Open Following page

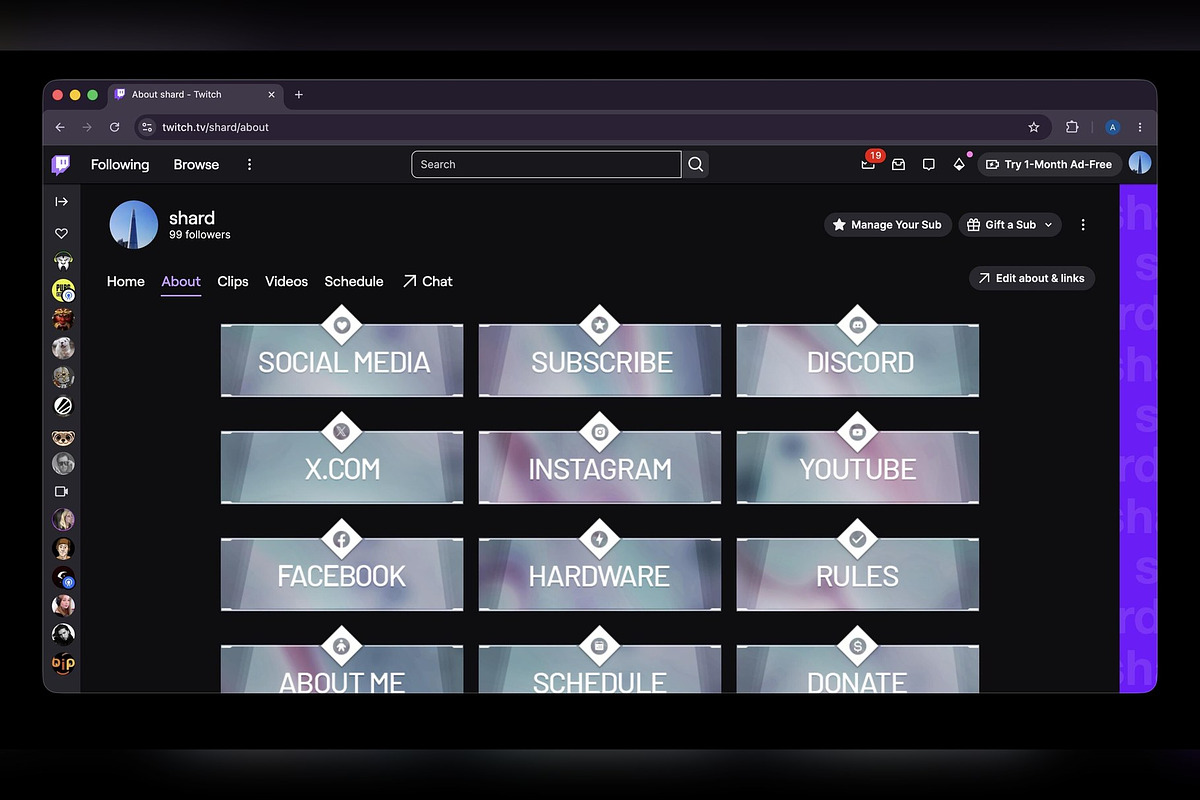point(120,164)
